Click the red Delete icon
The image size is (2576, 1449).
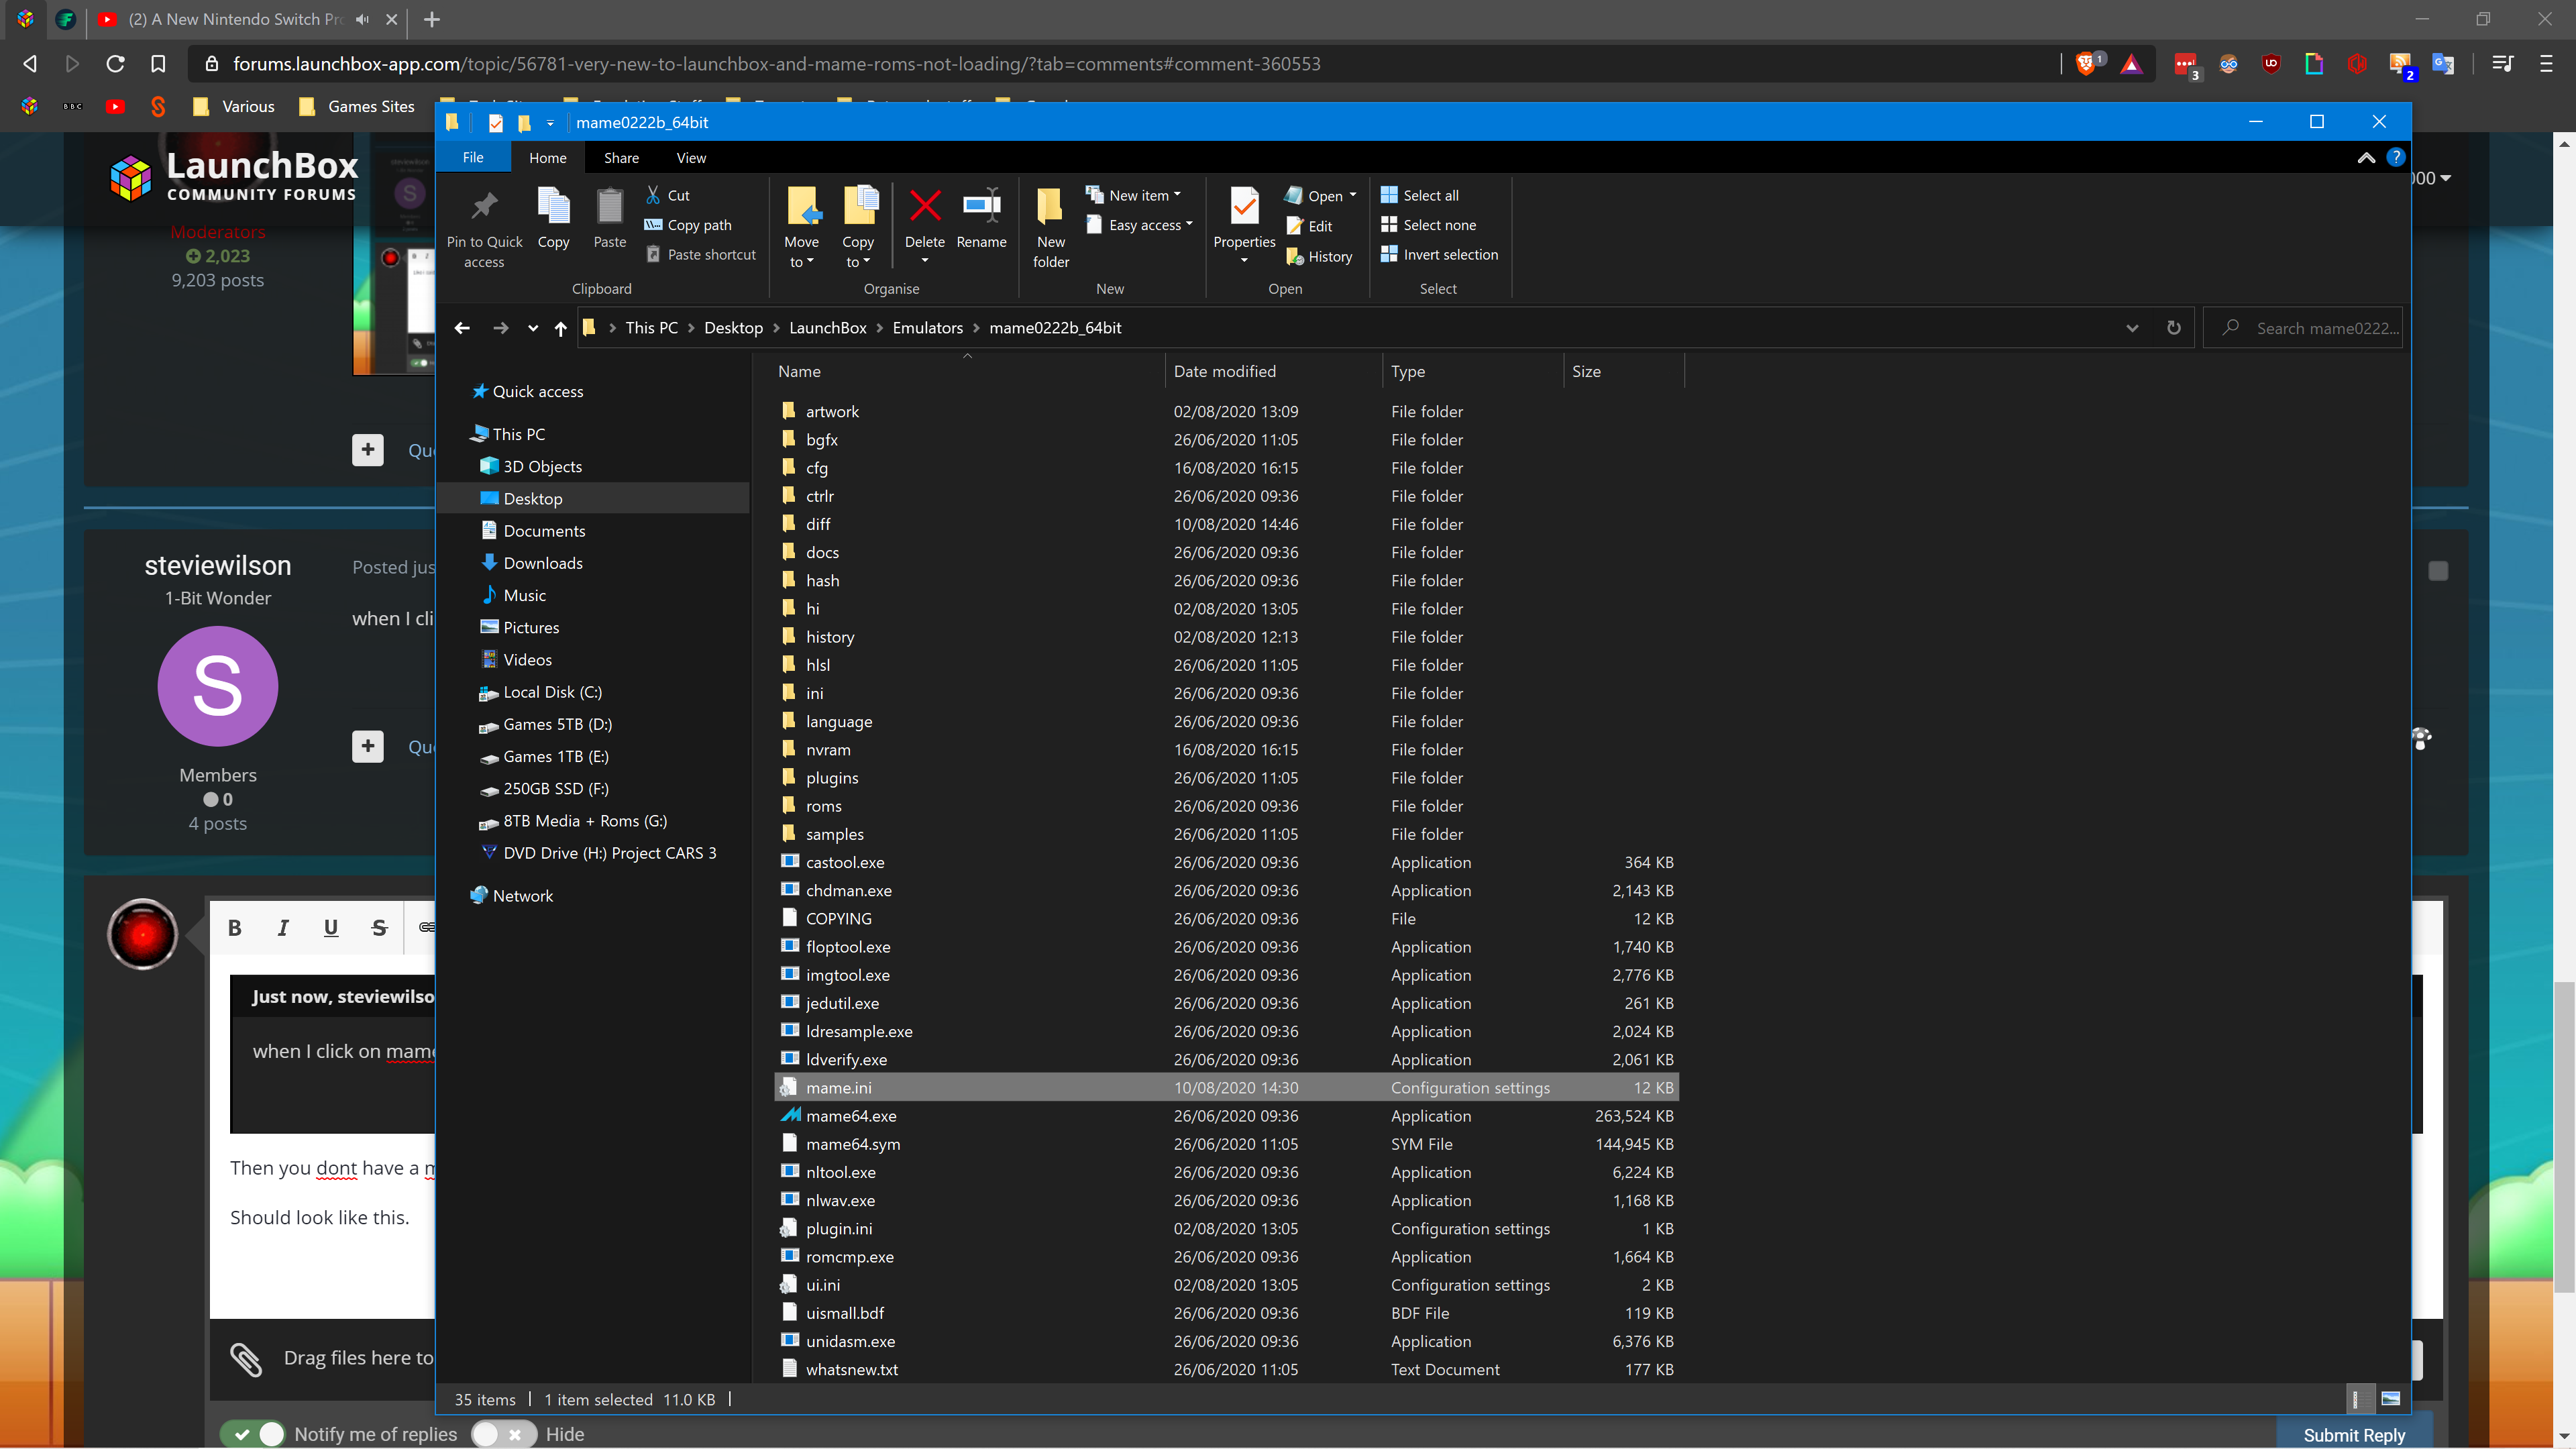click(x=924, y=206)
